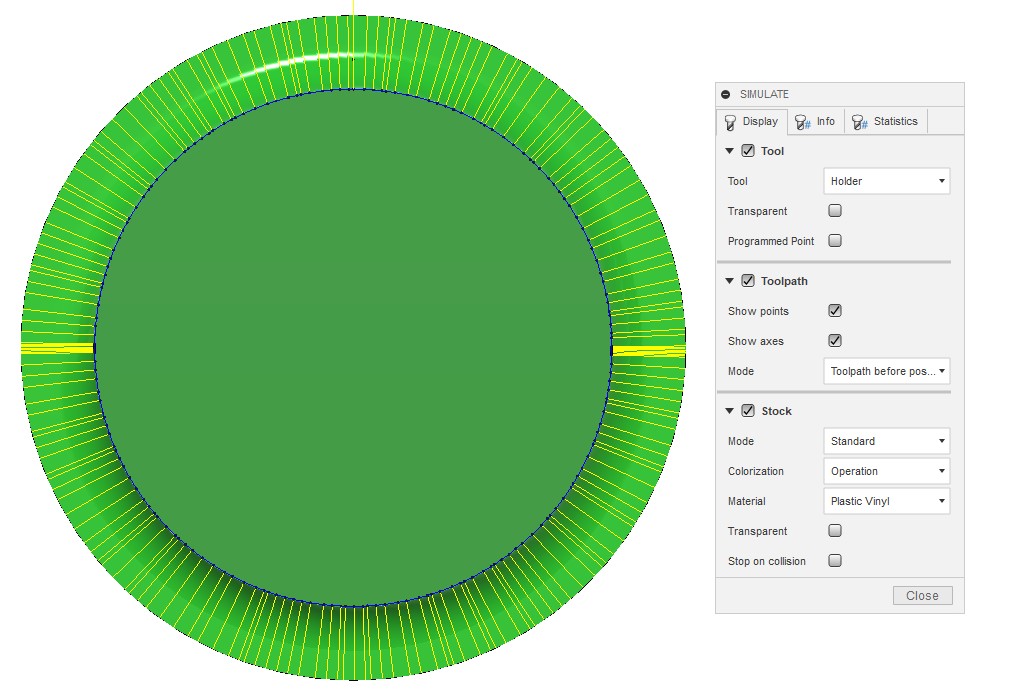Screen dimensions: 1029x690
Task: Click the Show points label
Action: (x=758, y=311)
